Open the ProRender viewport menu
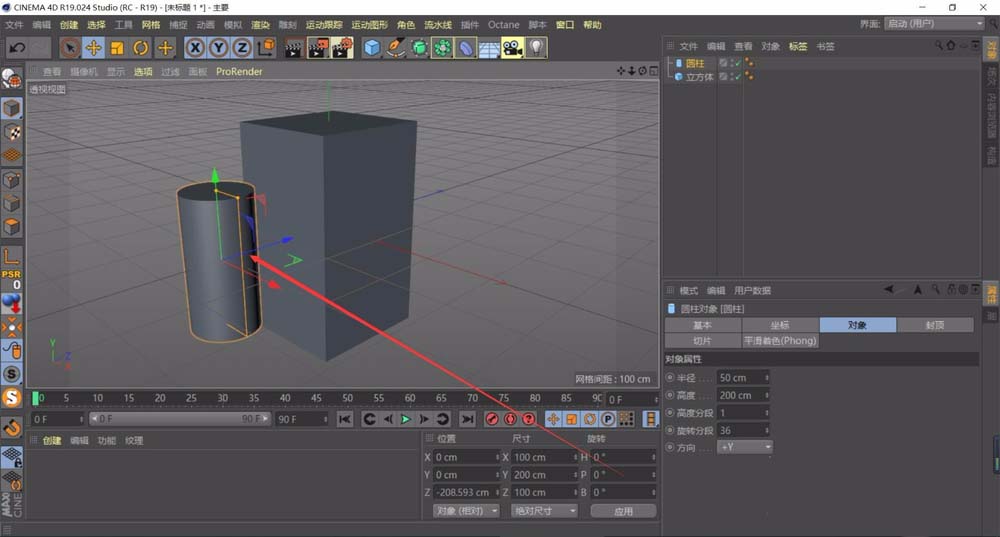 coord(239,71)
